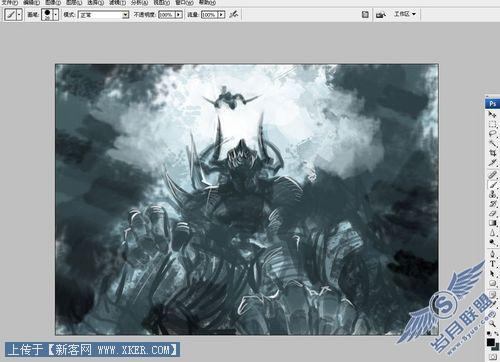Open the Window menu

[184, 2]
